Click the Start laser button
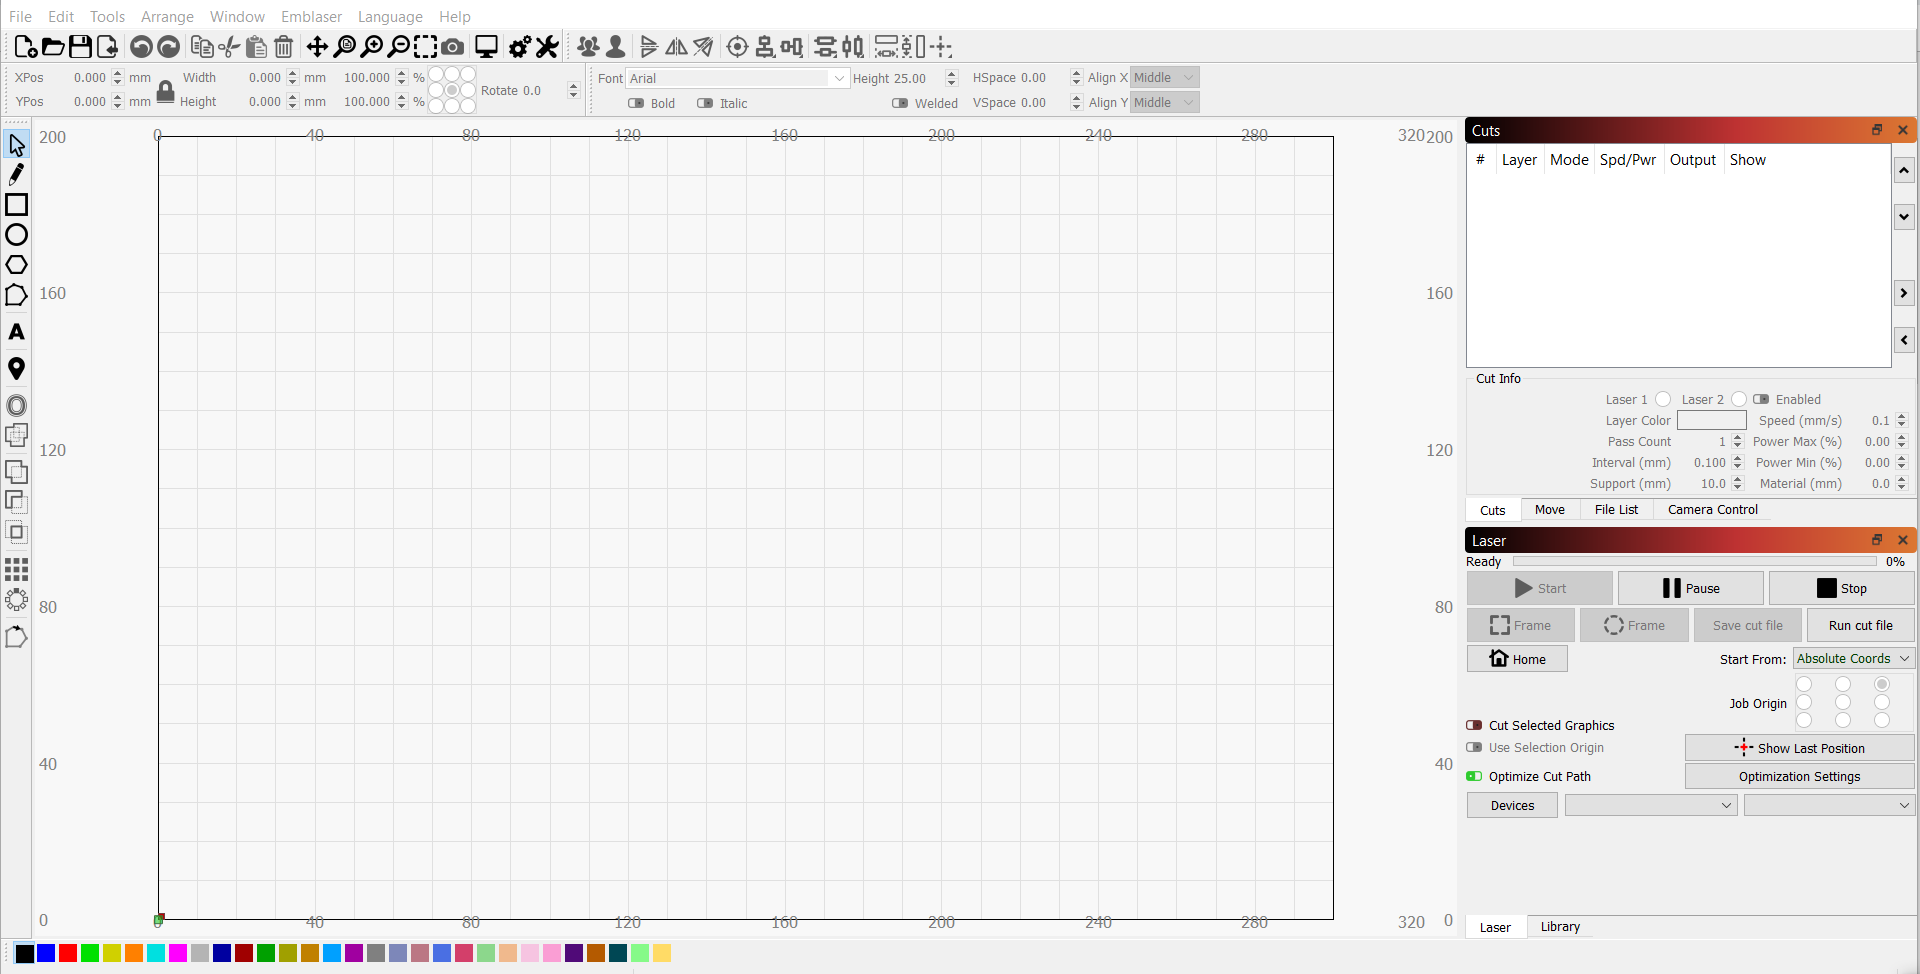 pos(1539,588)
